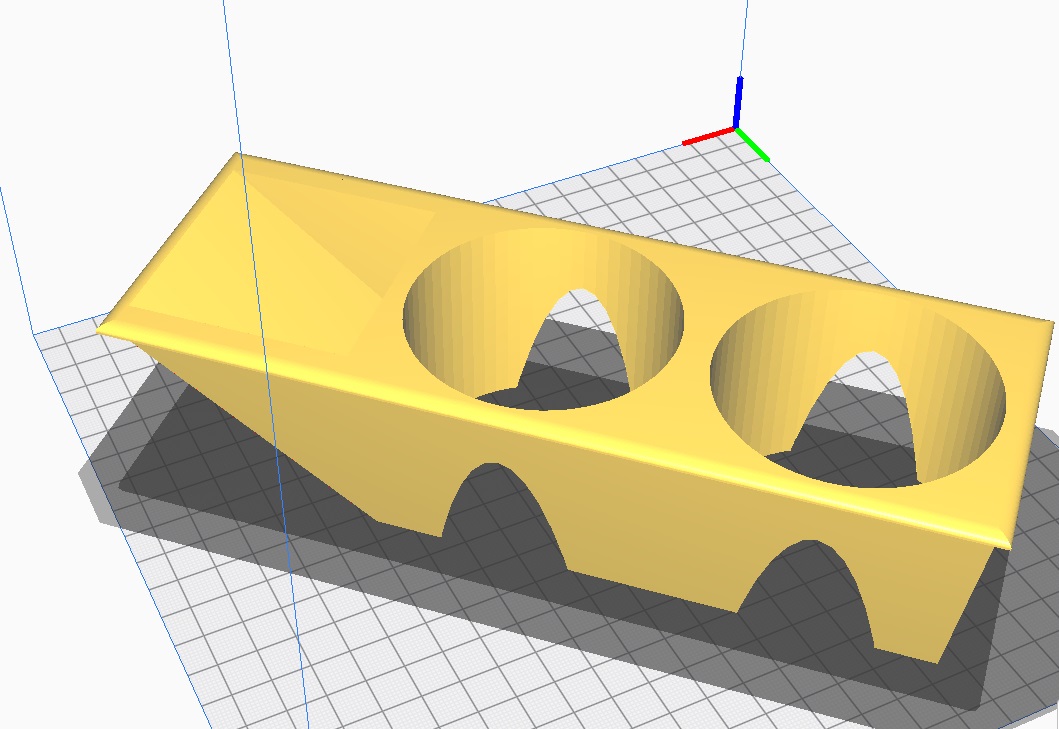Click the sloped underside on the model's left

click(x=250, y=420)
